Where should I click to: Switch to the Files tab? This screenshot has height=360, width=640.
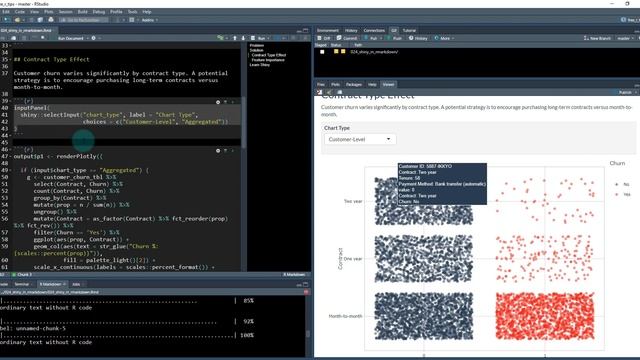pyautogui.click(x=321, y=84)
